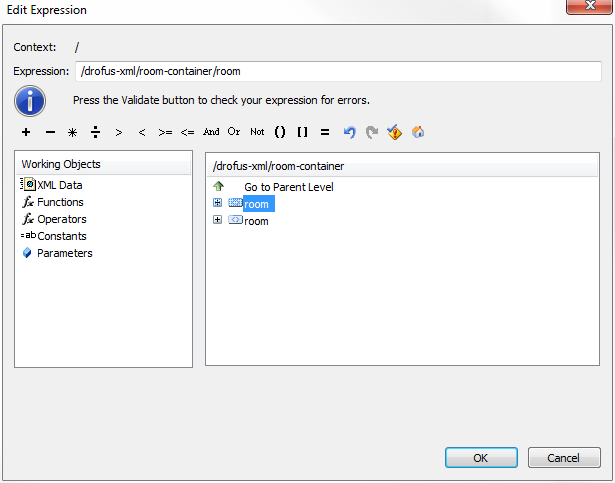Click the validate expression icon
This screenshot has height=483, width=615.
tap(395, 132)
